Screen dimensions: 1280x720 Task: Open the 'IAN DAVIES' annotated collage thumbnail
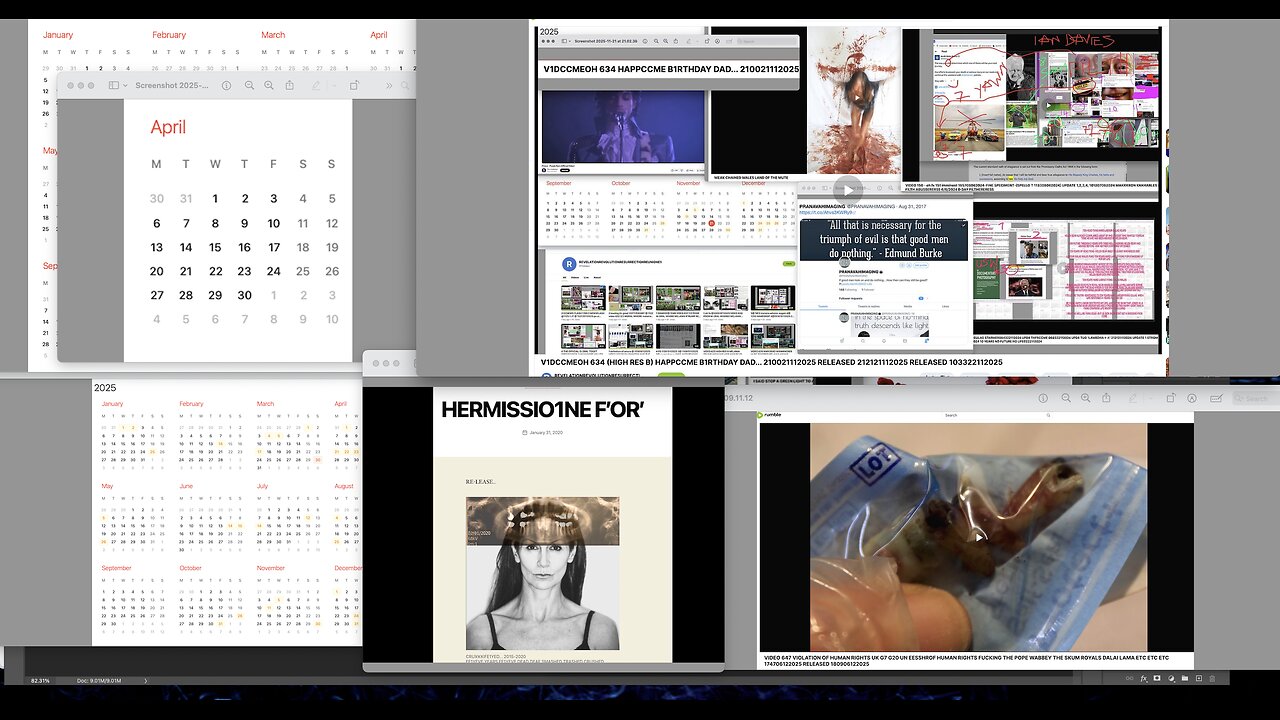[1046, 94]
